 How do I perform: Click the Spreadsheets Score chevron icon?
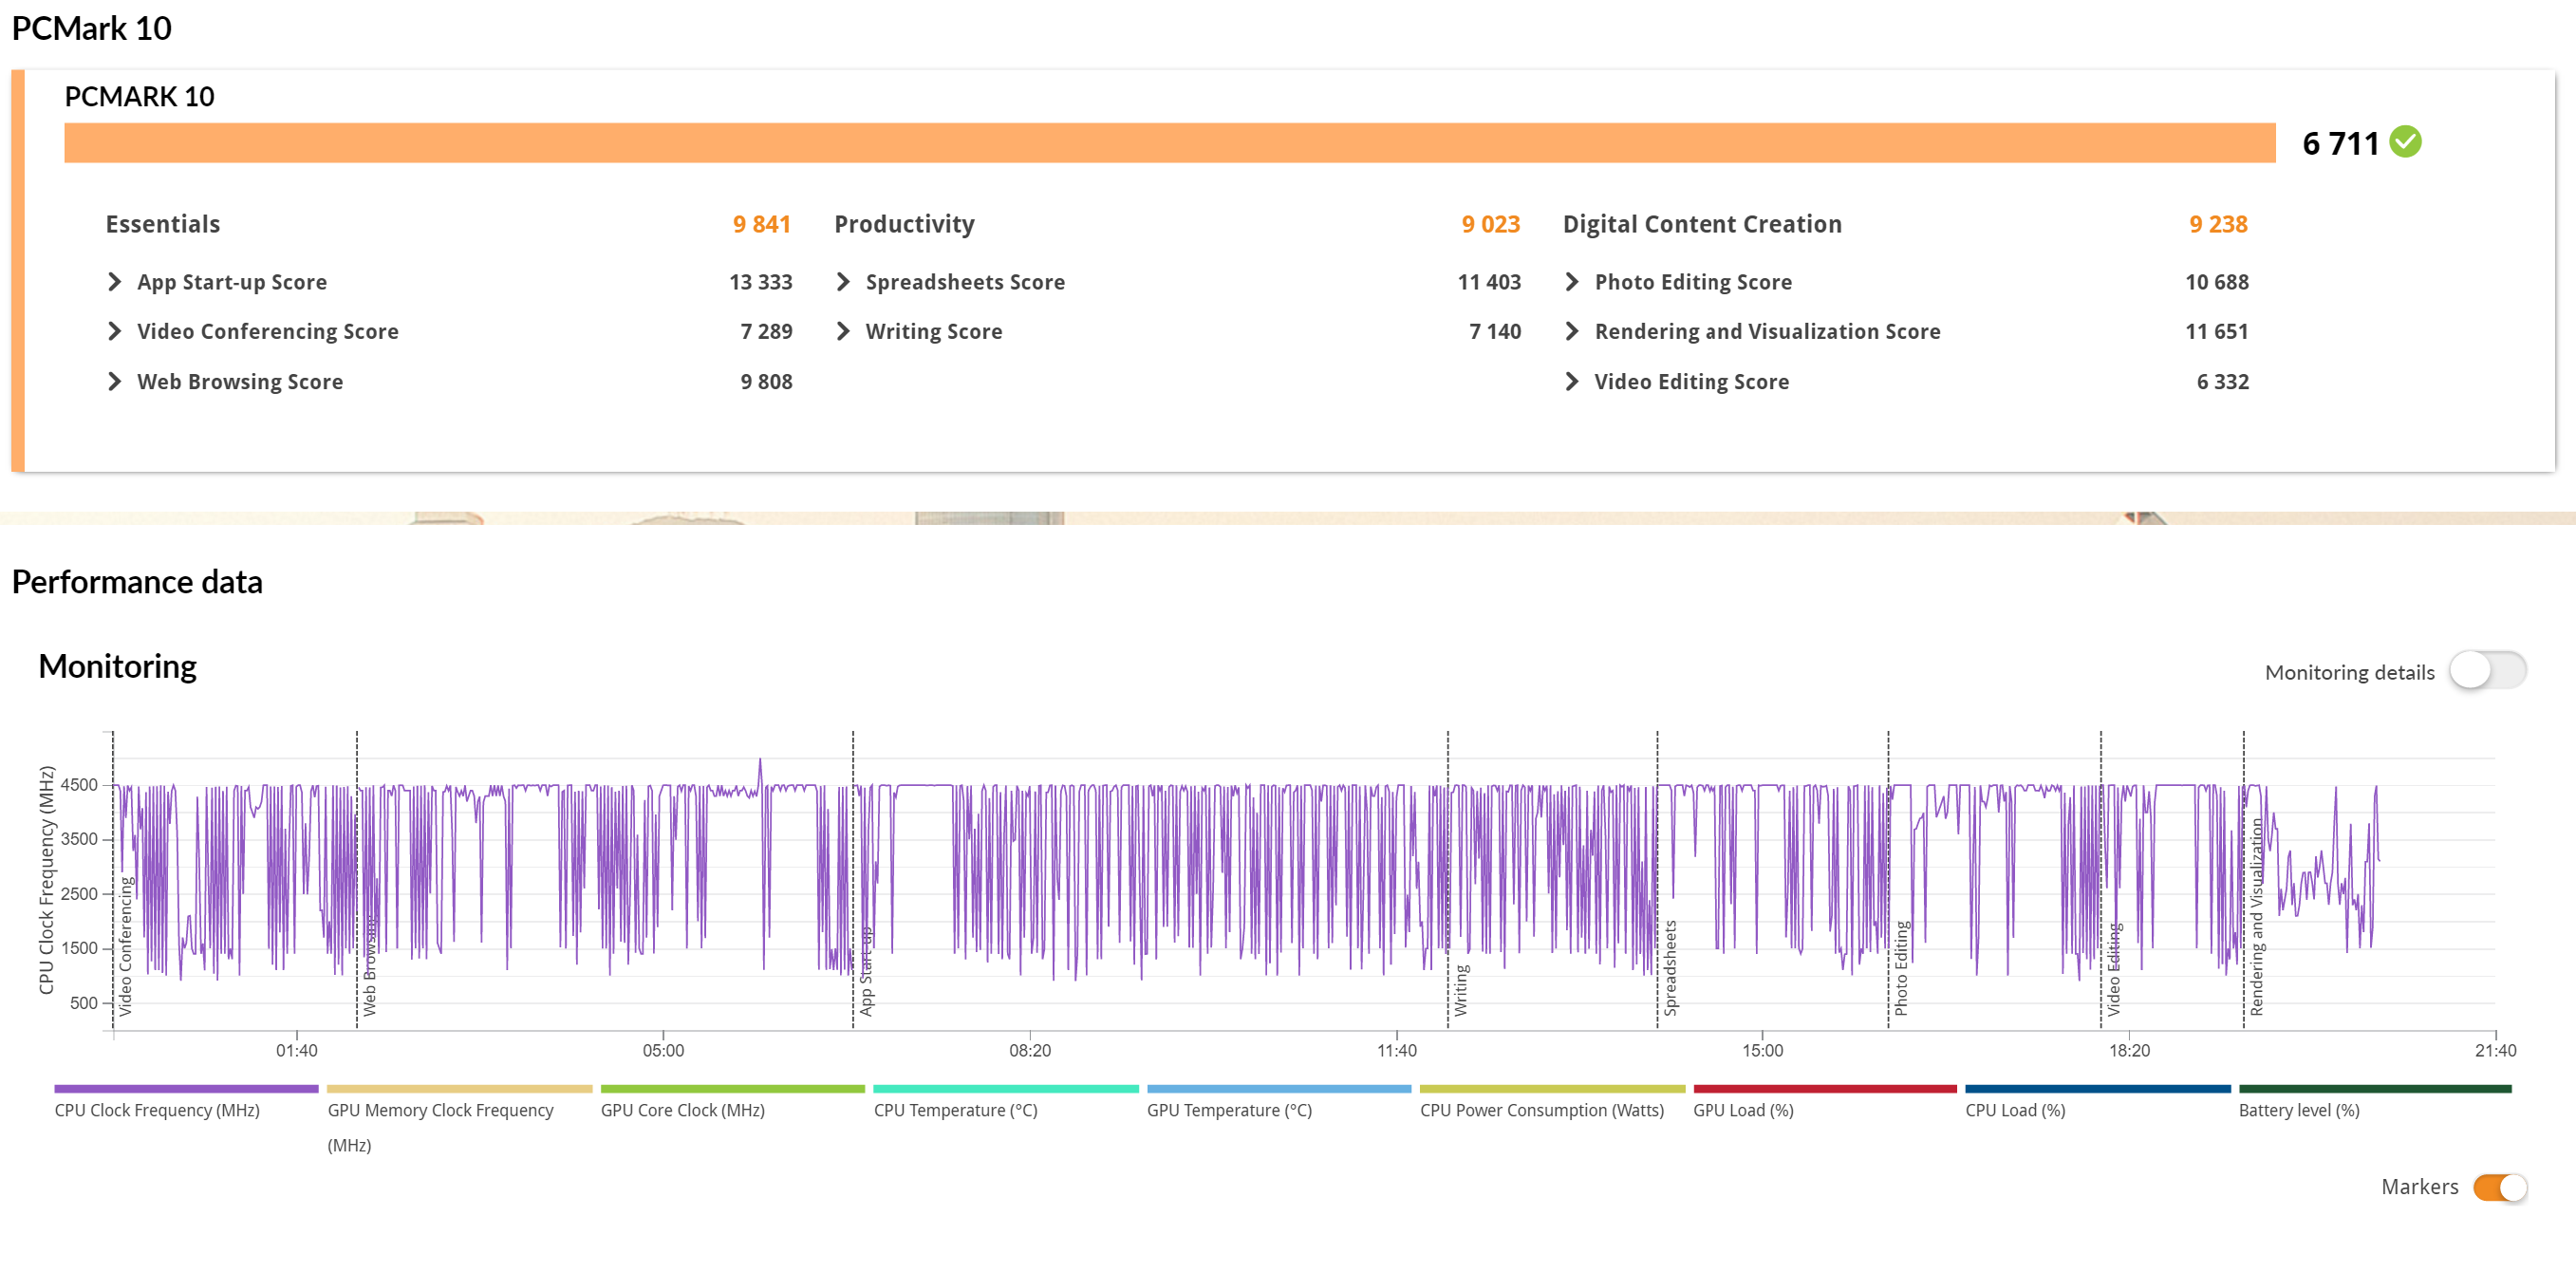[x=843, y=282]
